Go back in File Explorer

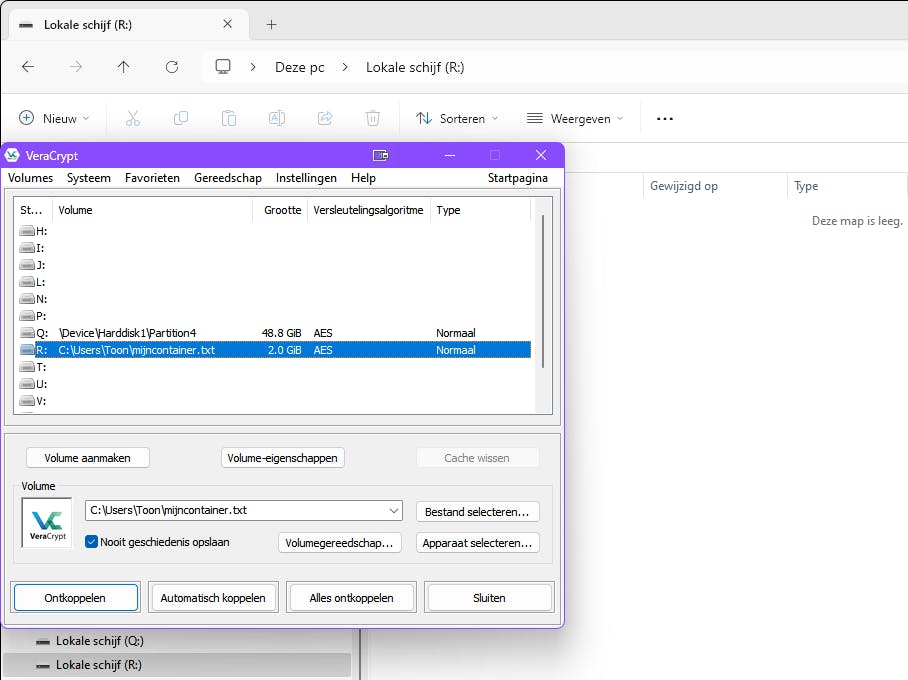click(x=28, y=67)
